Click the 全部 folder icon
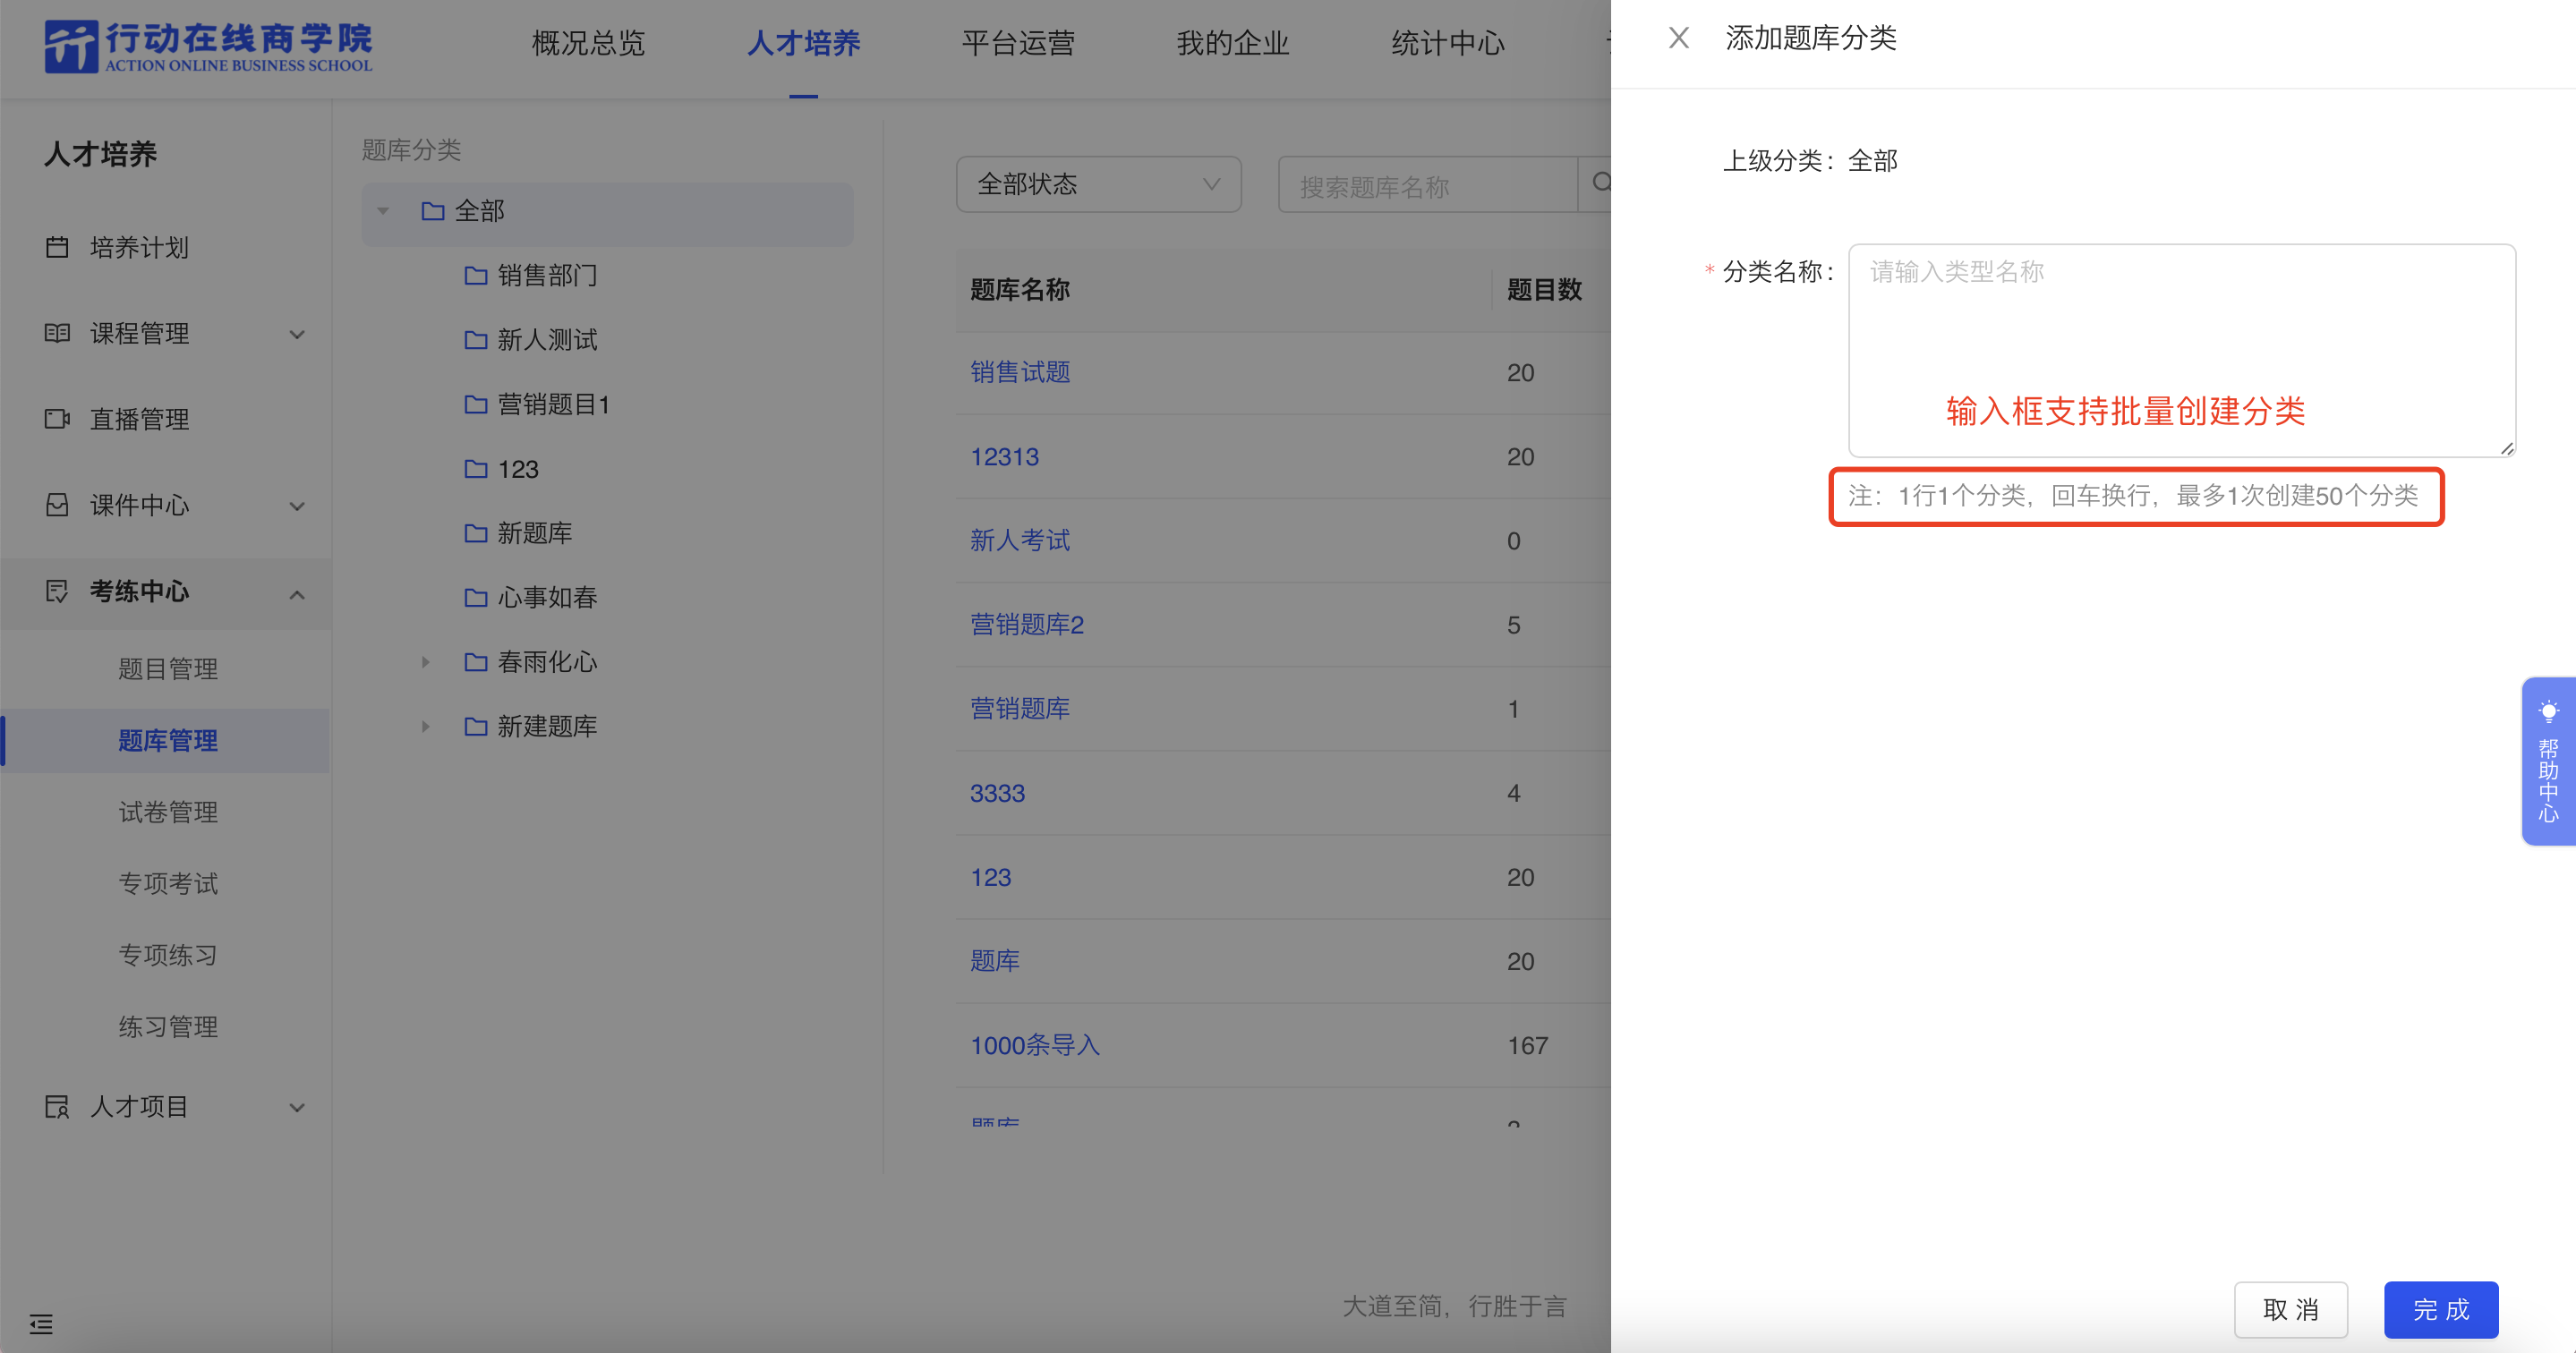Viewport: 2576px width, 1353px height. tap(432, 211)
